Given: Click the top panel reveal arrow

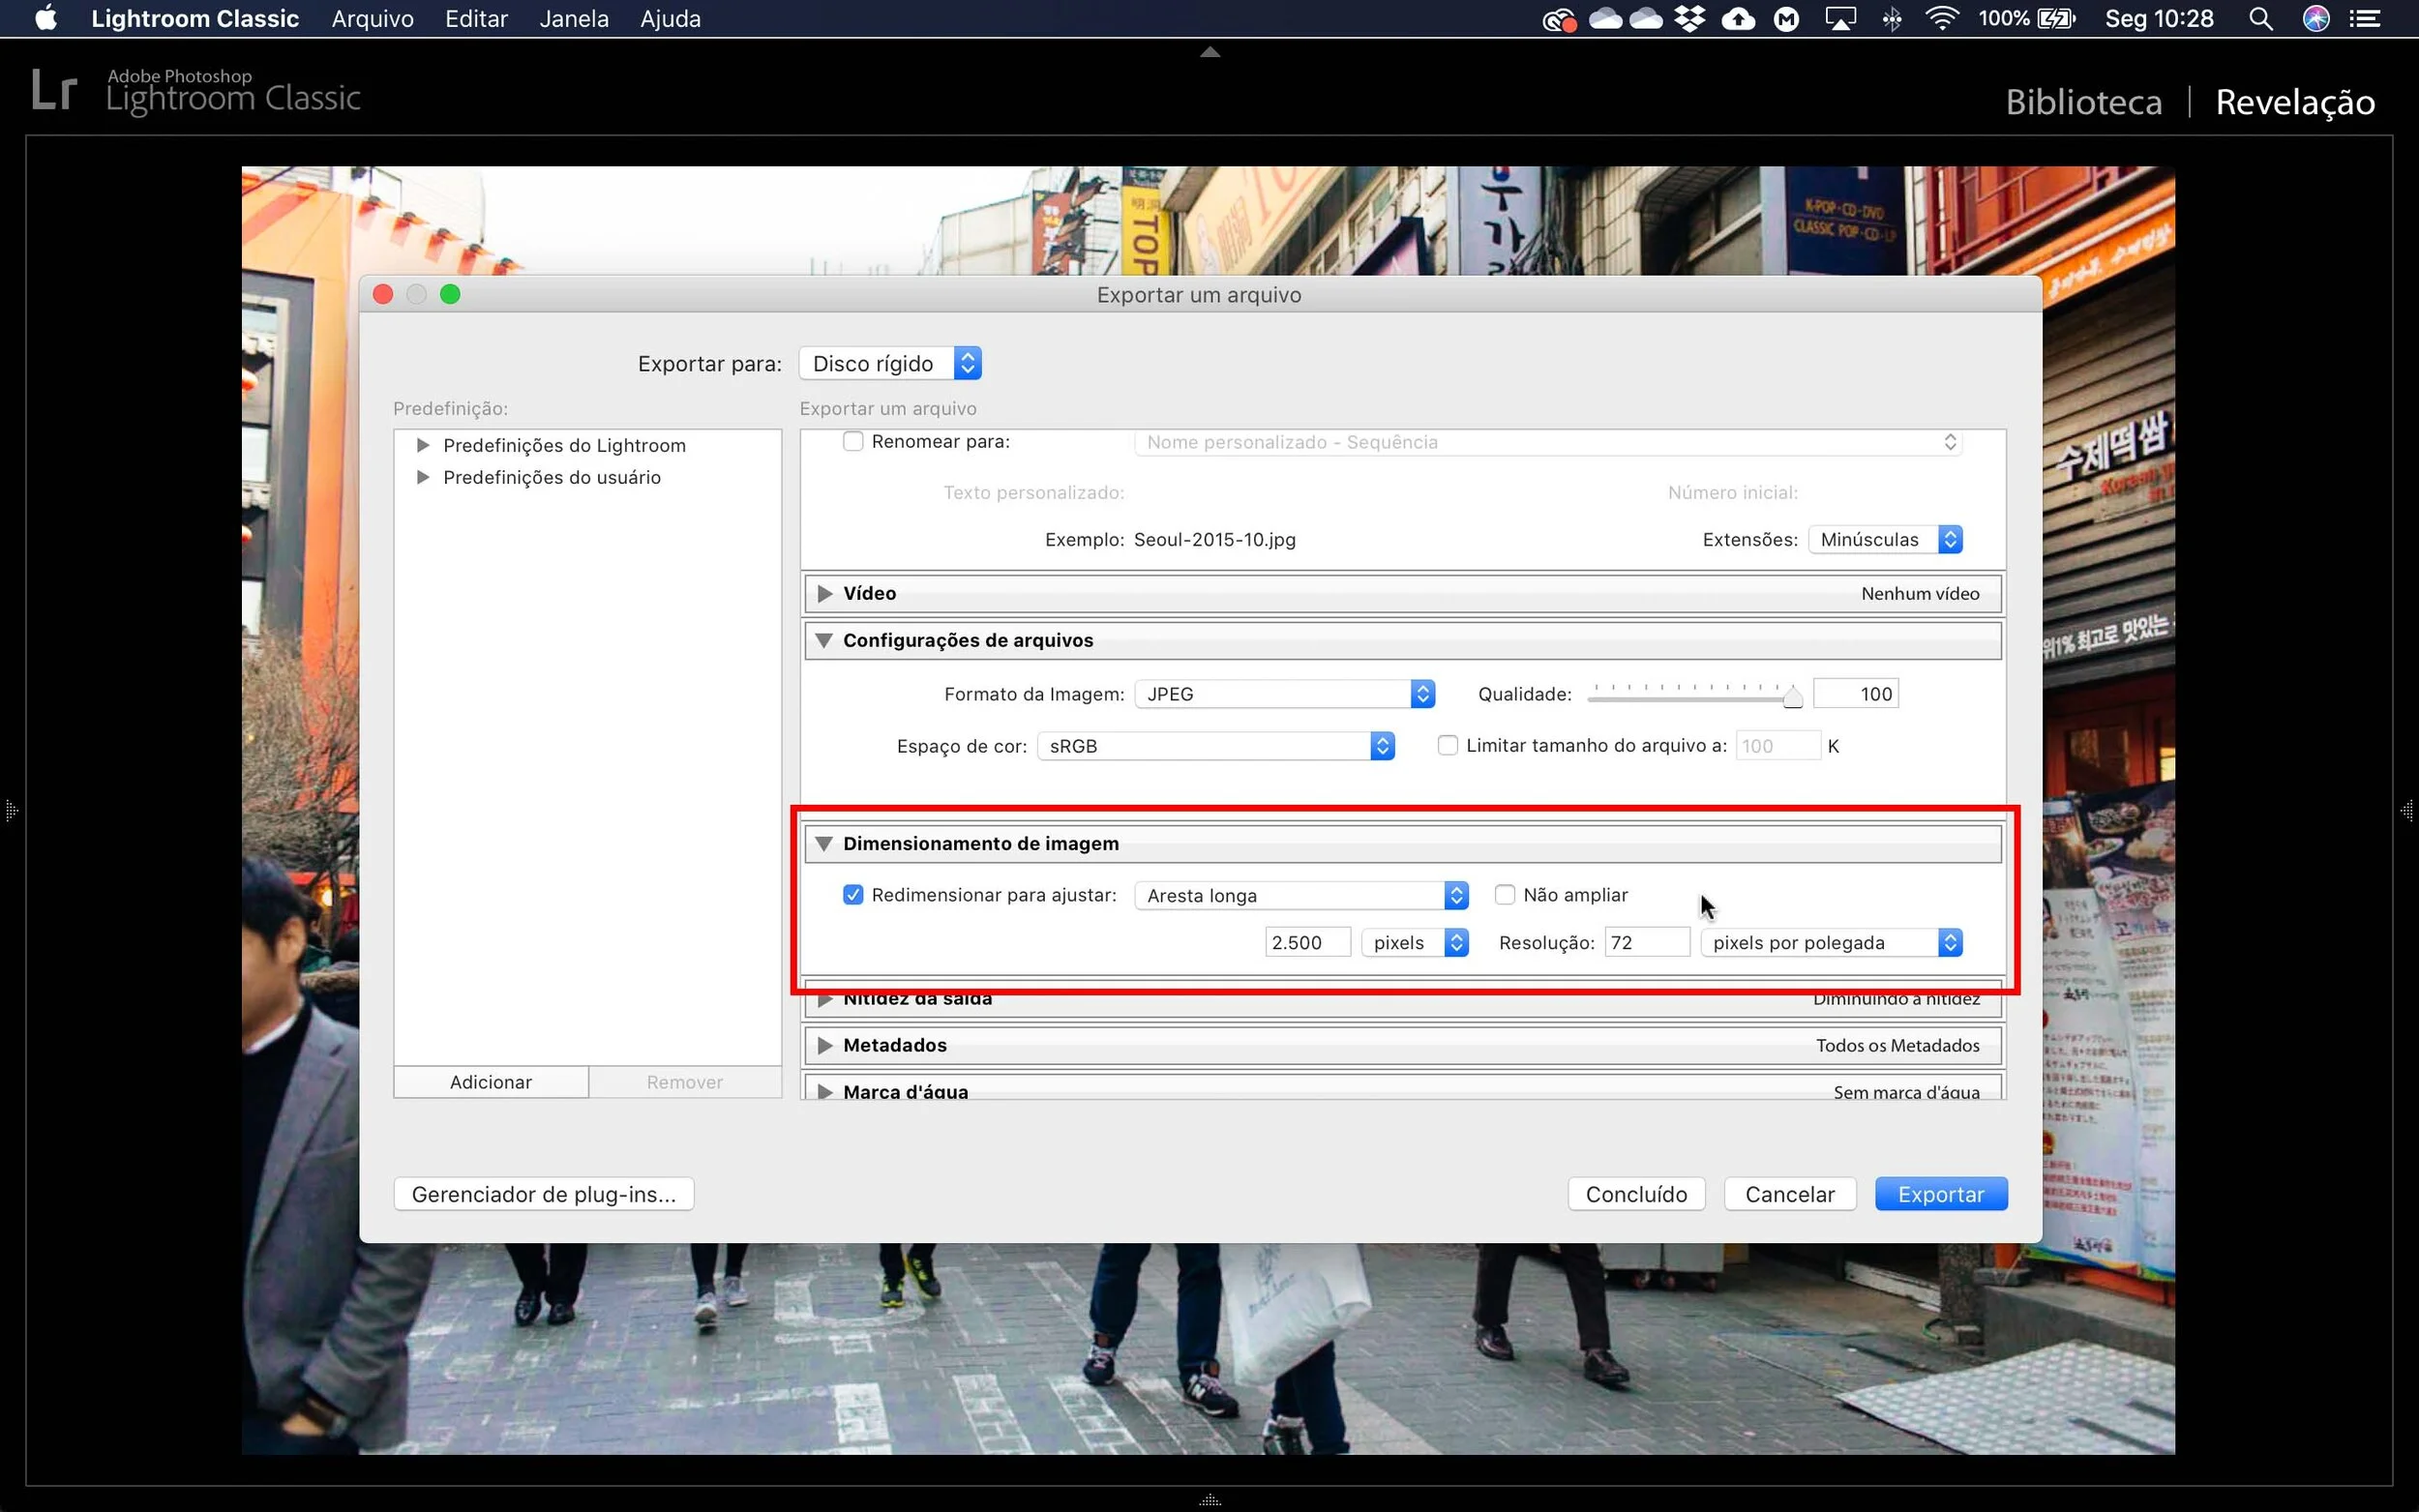Looking at the screenshot, I should (x=1209, y=52).
